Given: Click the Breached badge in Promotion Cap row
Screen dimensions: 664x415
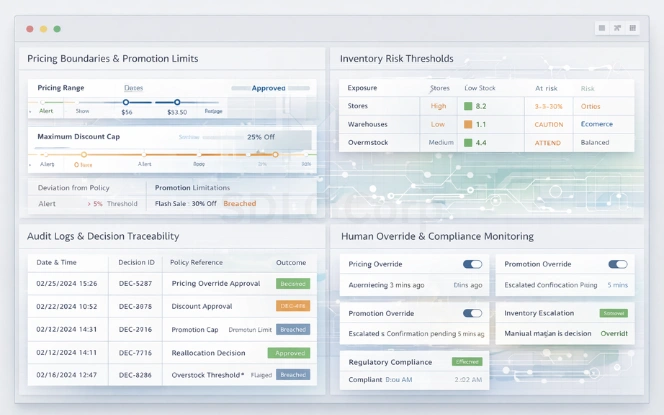Looking at the screenshot, I should (x=293, y=329).
